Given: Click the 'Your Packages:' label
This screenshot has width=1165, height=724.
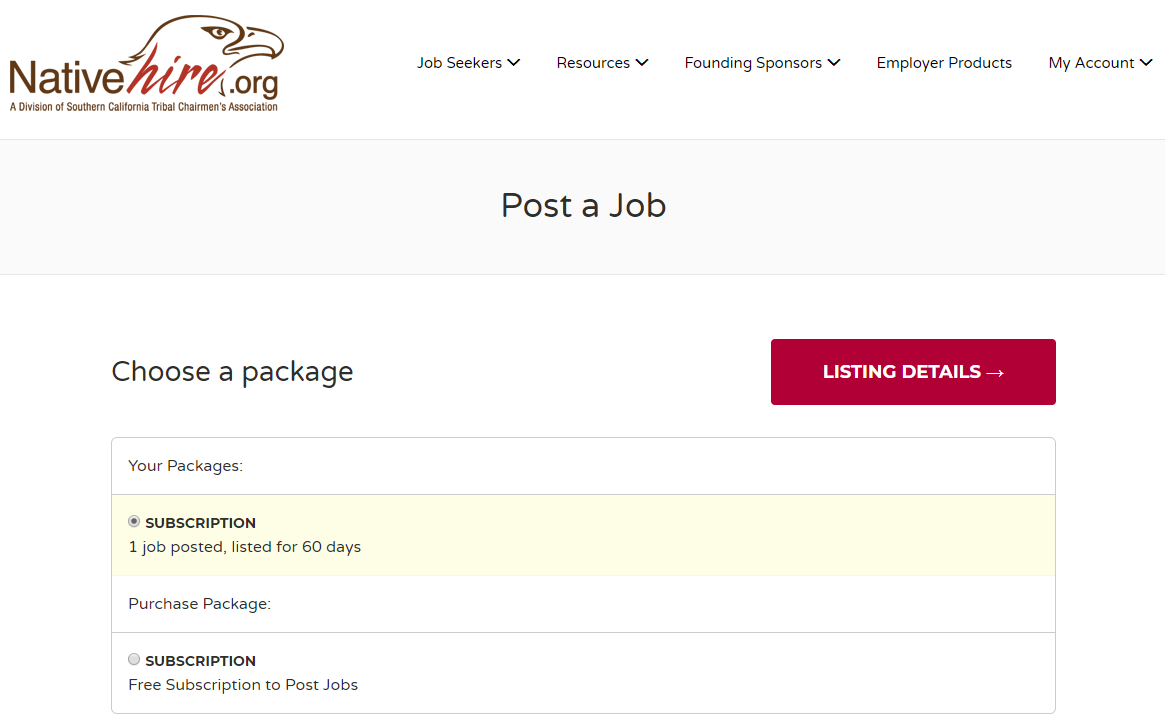Looking at the screenshot, I should (x=186, y=466).
